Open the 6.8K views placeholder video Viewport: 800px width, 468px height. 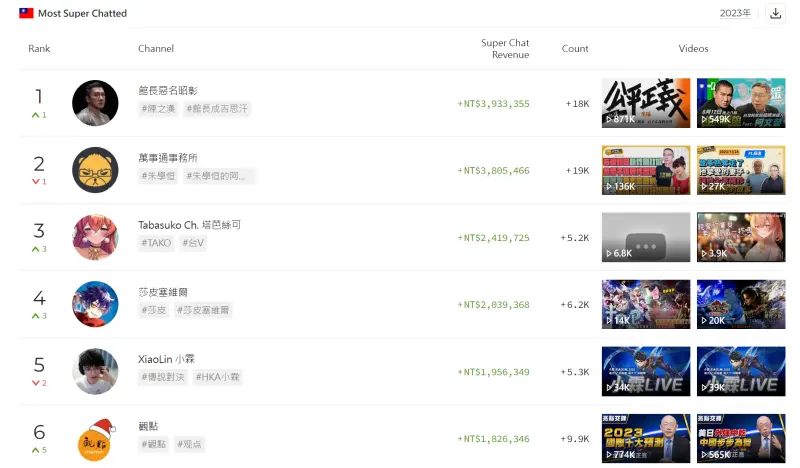tap(646, 237)
